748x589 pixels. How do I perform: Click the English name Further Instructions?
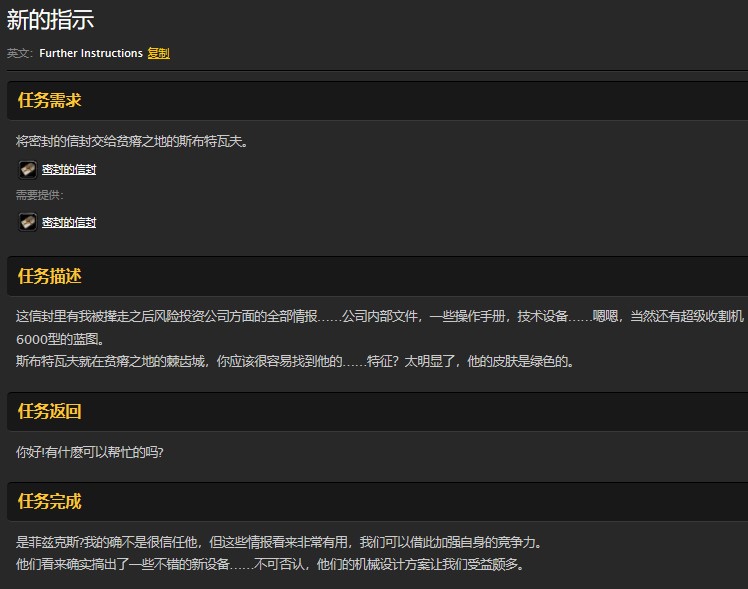click(91, 53)
